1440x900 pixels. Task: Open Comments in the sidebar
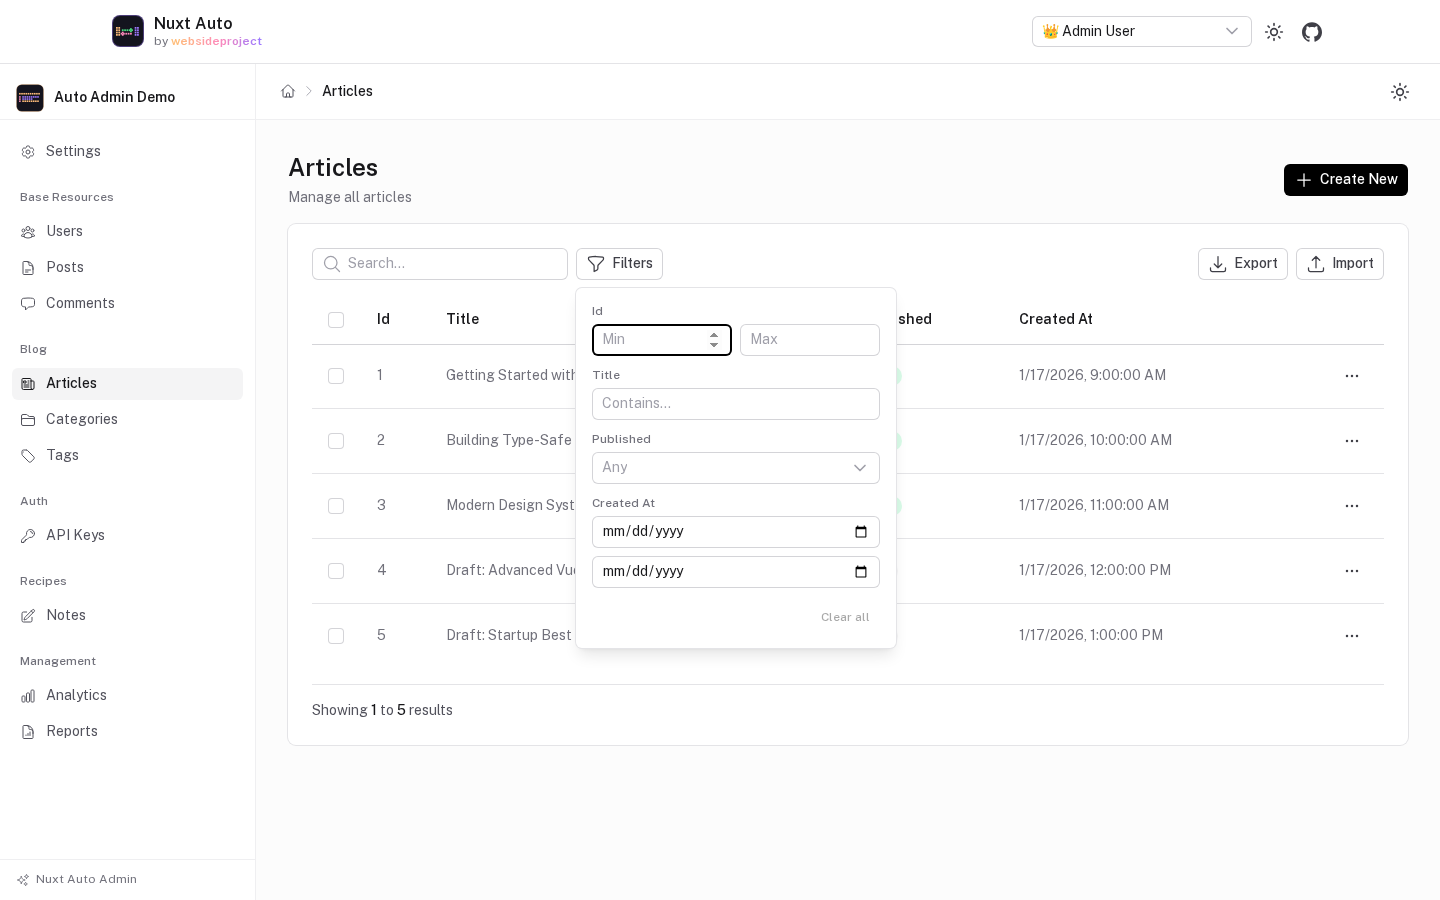[127, 304]
